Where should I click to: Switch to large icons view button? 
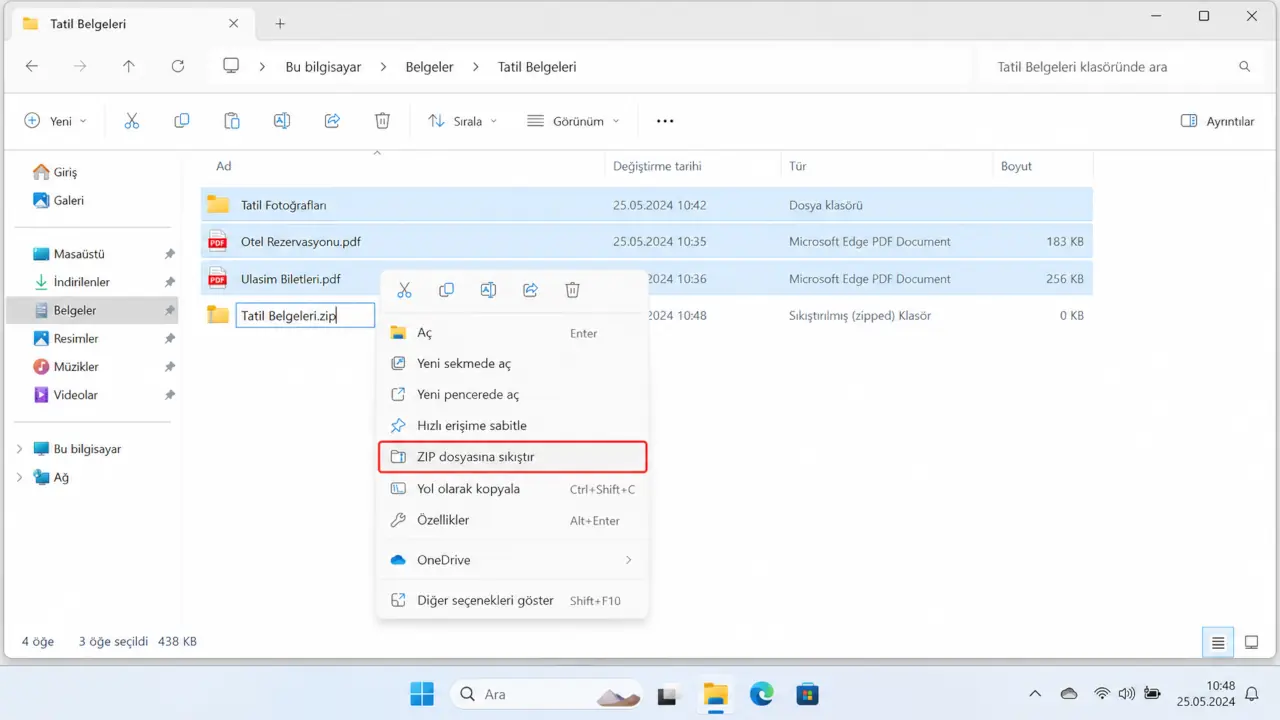tap(1251, 643)
